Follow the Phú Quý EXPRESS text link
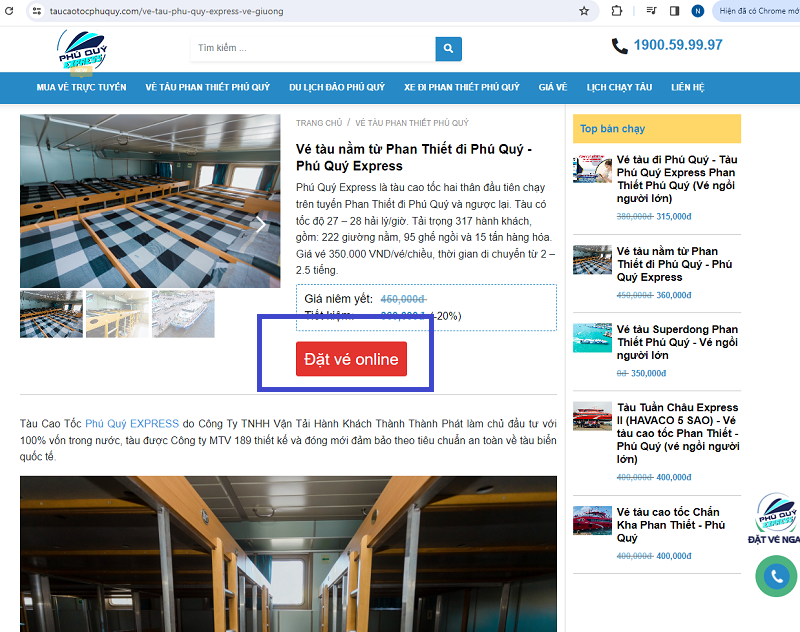Screen dimensions: 800x632 (x=132, y=423)
